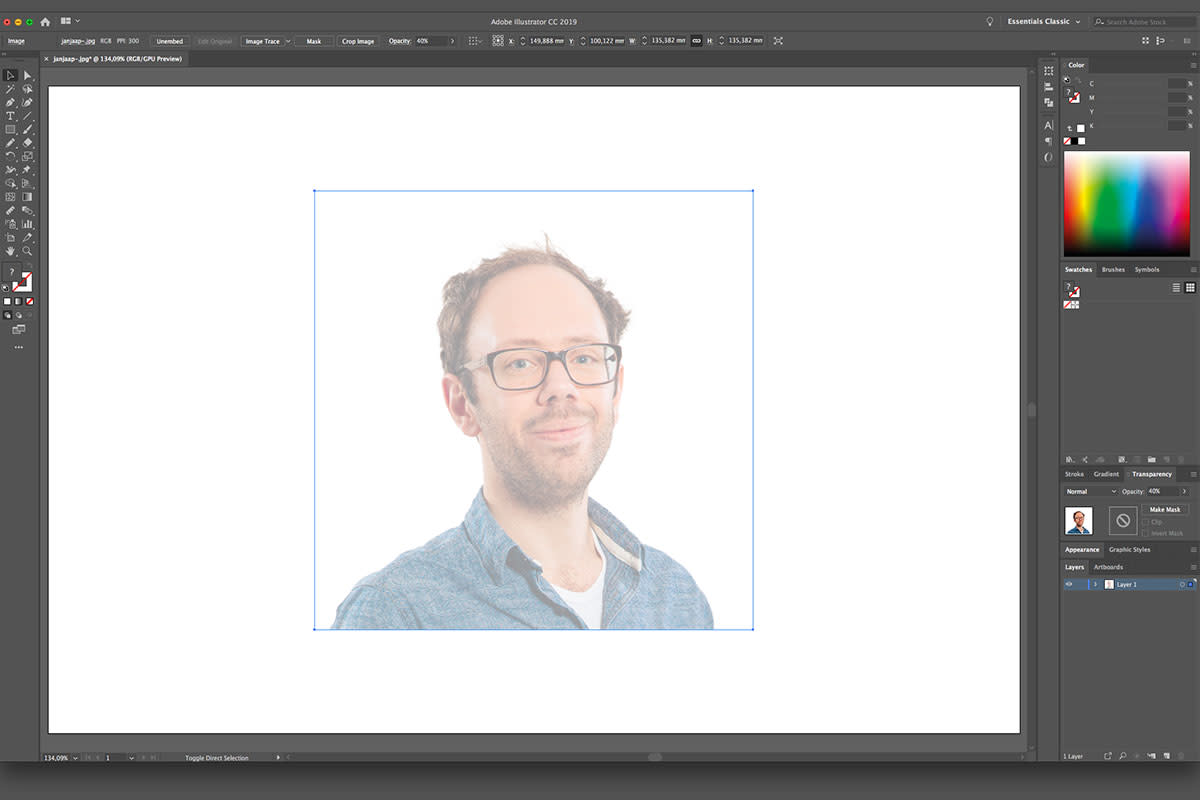Expand Layer 1 disclosure arrow
Viewport: 1200px width, 800px height.
pos(1095,584)
